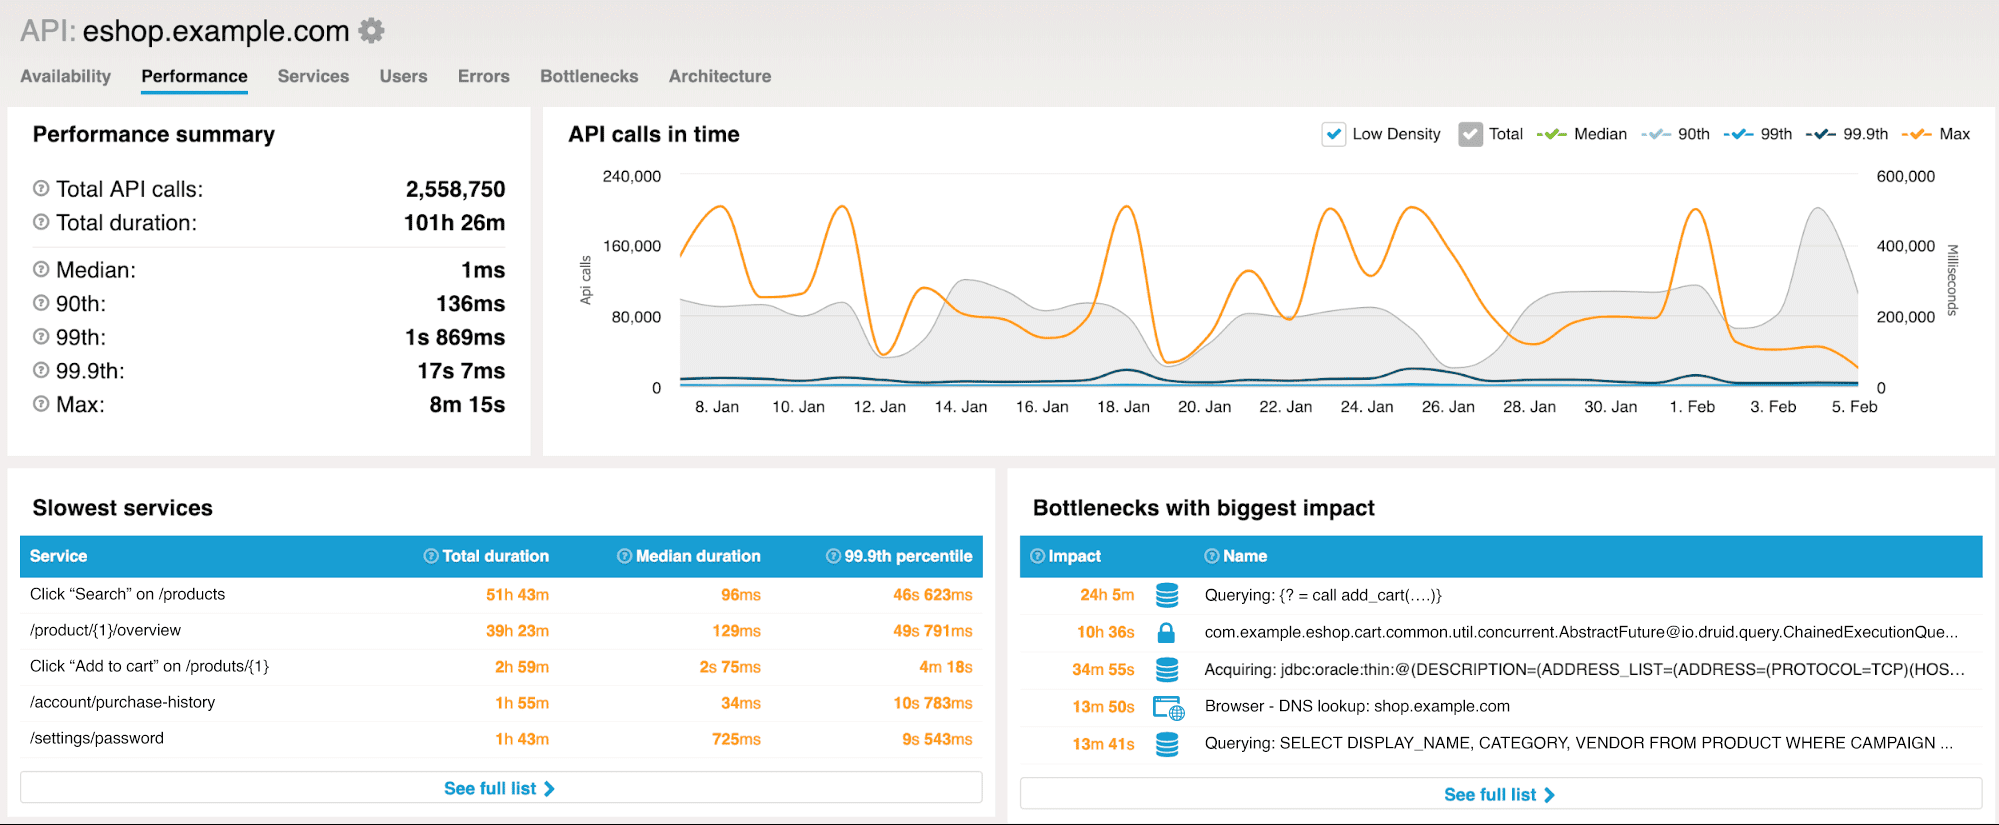
Task: Click help icon in Impact column header
Action: click(x=1037, y=556)
